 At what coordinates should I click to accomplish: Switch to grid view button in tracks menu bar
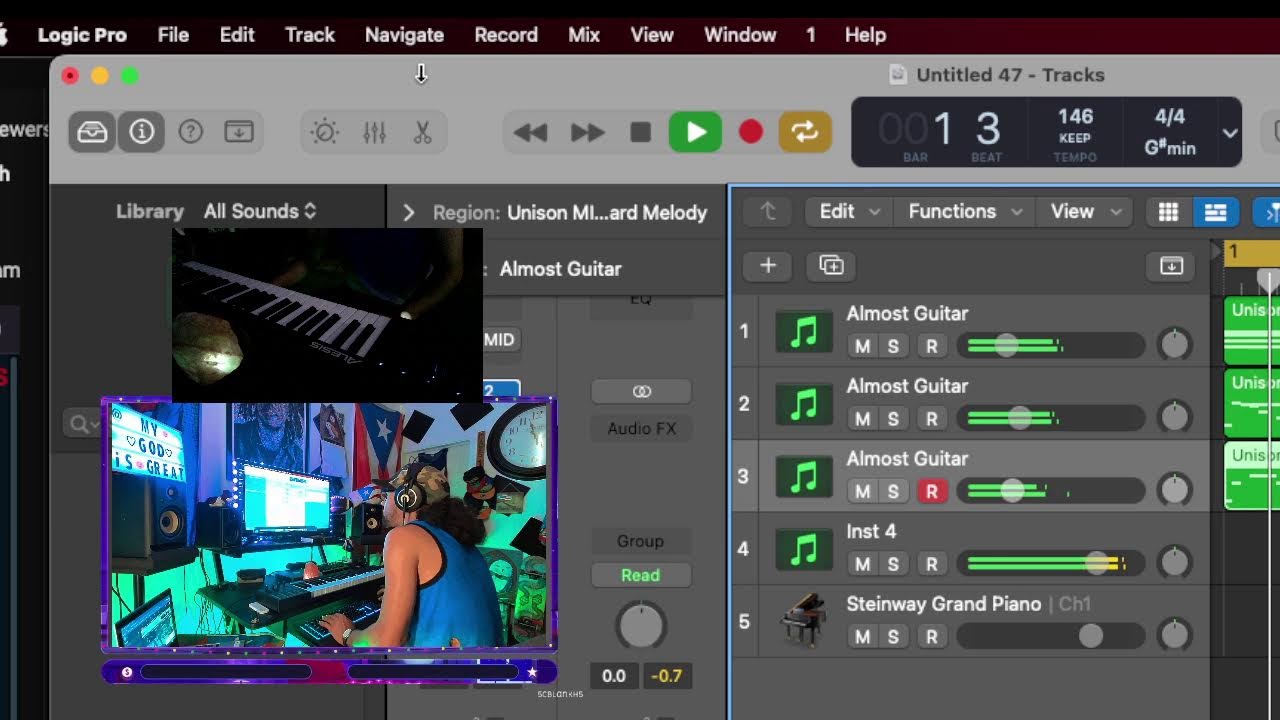pos(1168,212)
